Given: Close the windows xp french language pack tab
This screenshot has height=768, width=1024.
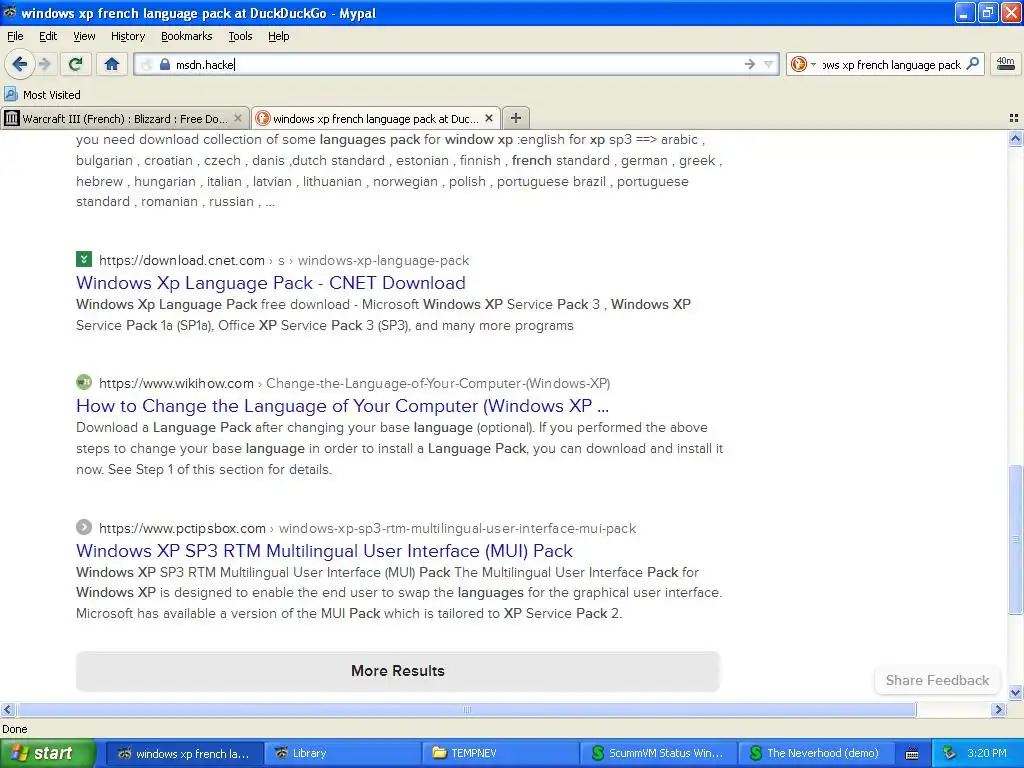Looking at the screenshot, I should tap(488, 118).
